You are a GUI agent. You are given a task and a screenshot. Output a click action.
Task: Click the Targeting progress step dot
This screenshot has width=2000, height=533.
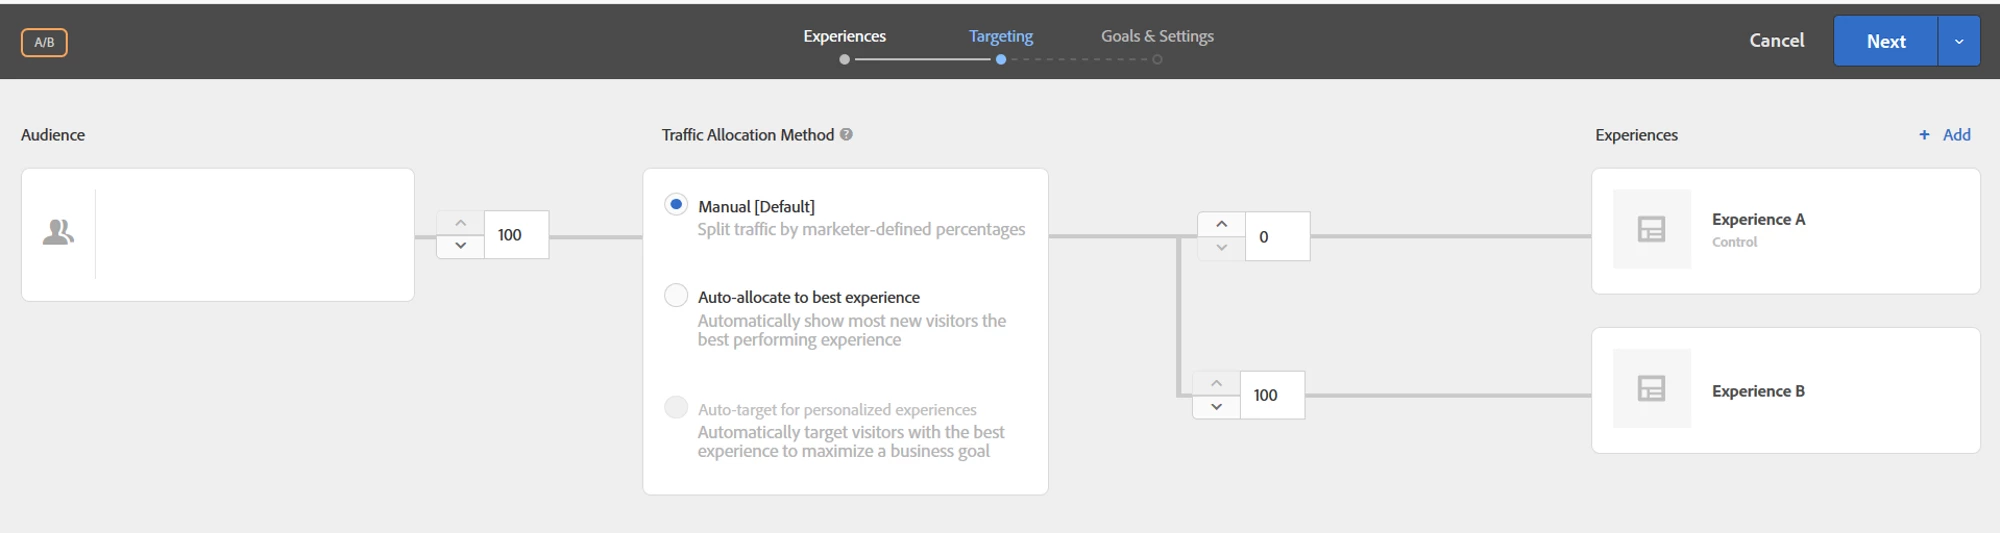[x=1001, y=60]
